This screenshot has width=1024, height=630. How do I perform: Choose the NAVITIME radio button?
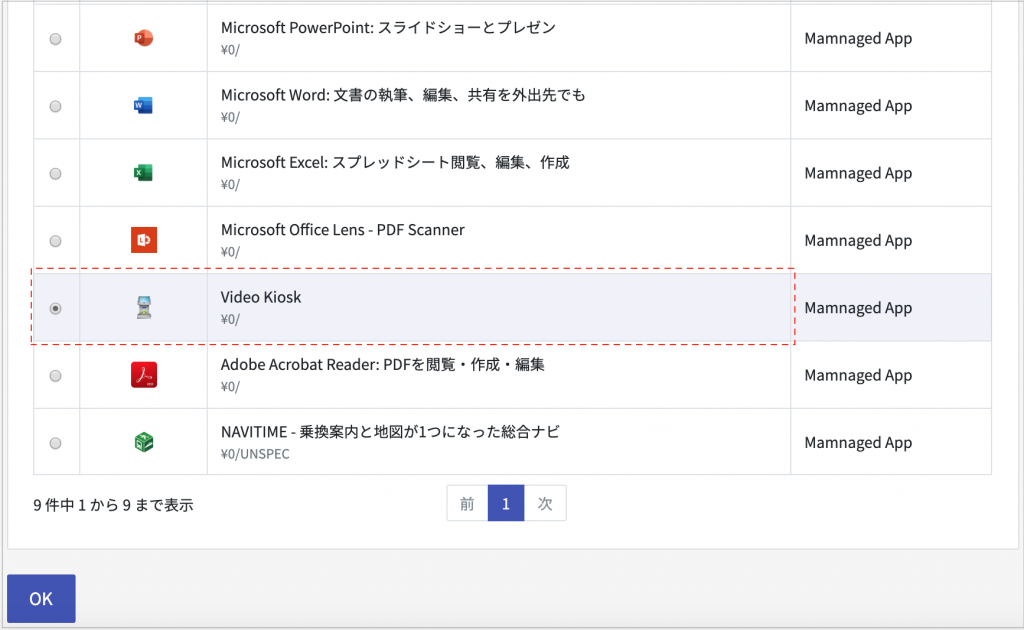(55, 443)
